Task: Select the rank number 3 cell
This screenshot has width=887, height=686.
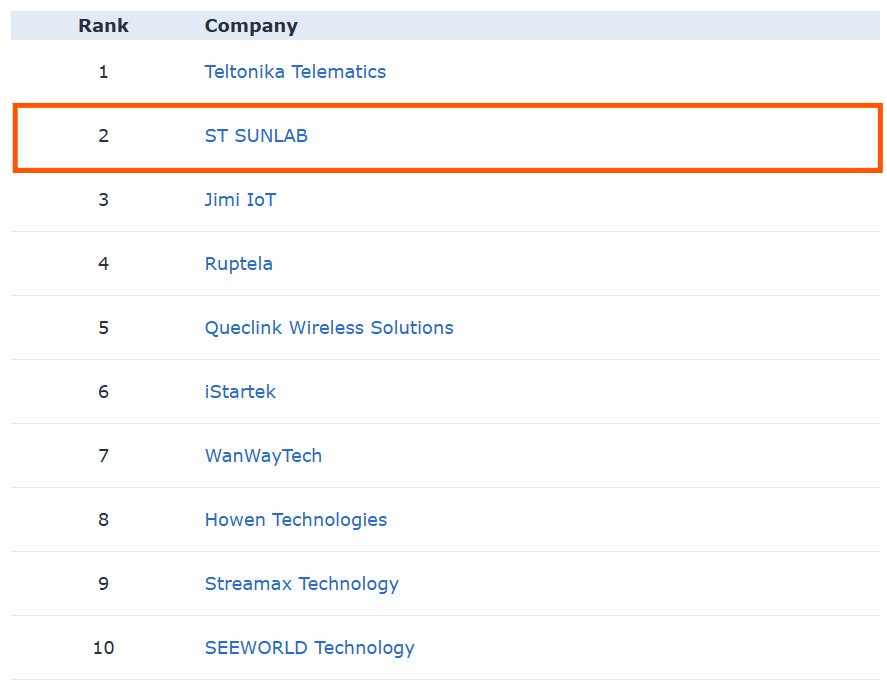Action: click(103, 200)
